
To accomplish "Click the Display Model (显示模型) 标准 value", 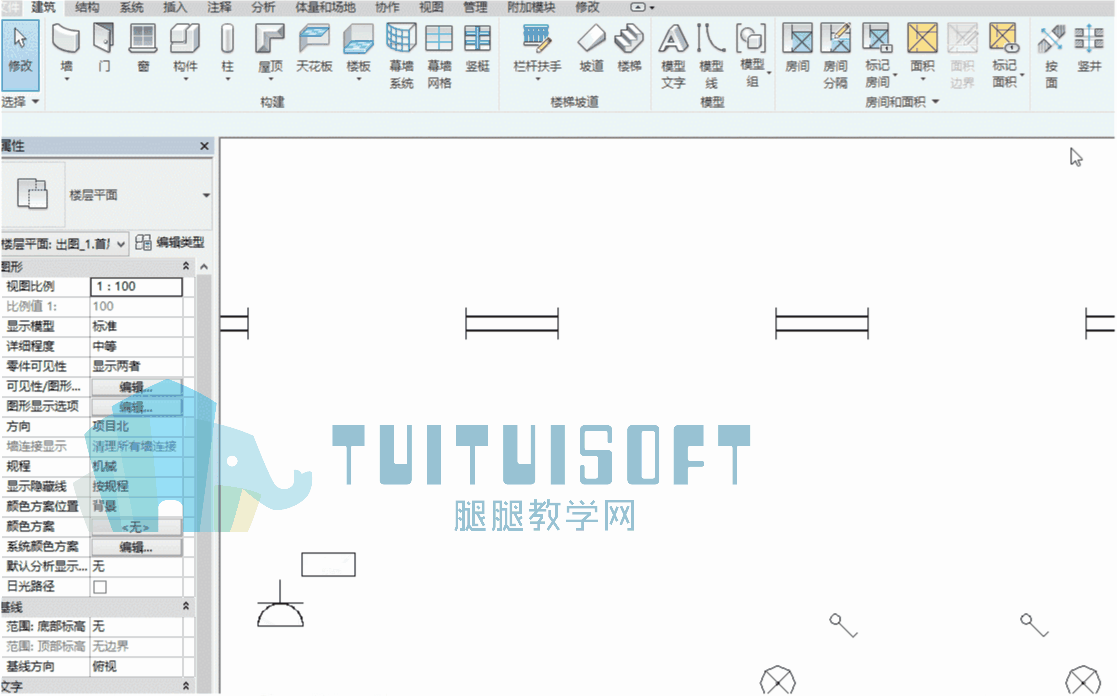I will pyautogui.click(x=137, y=326).
